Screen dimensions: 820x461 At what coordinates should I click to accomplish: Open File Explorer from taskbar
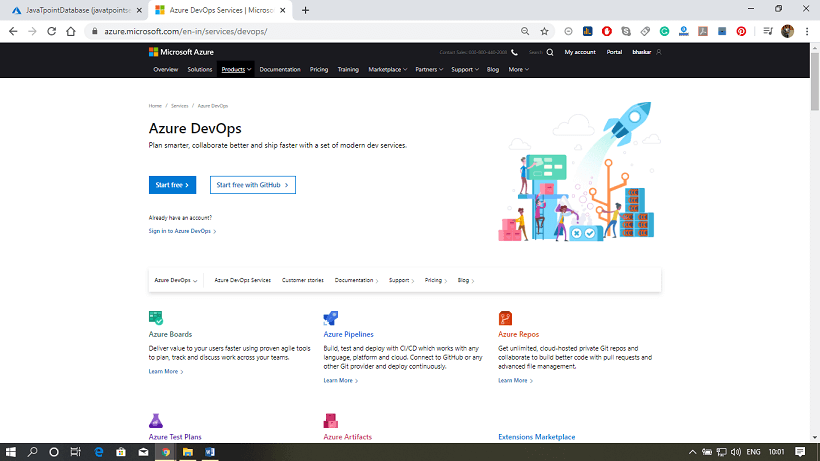coord(188,452)
